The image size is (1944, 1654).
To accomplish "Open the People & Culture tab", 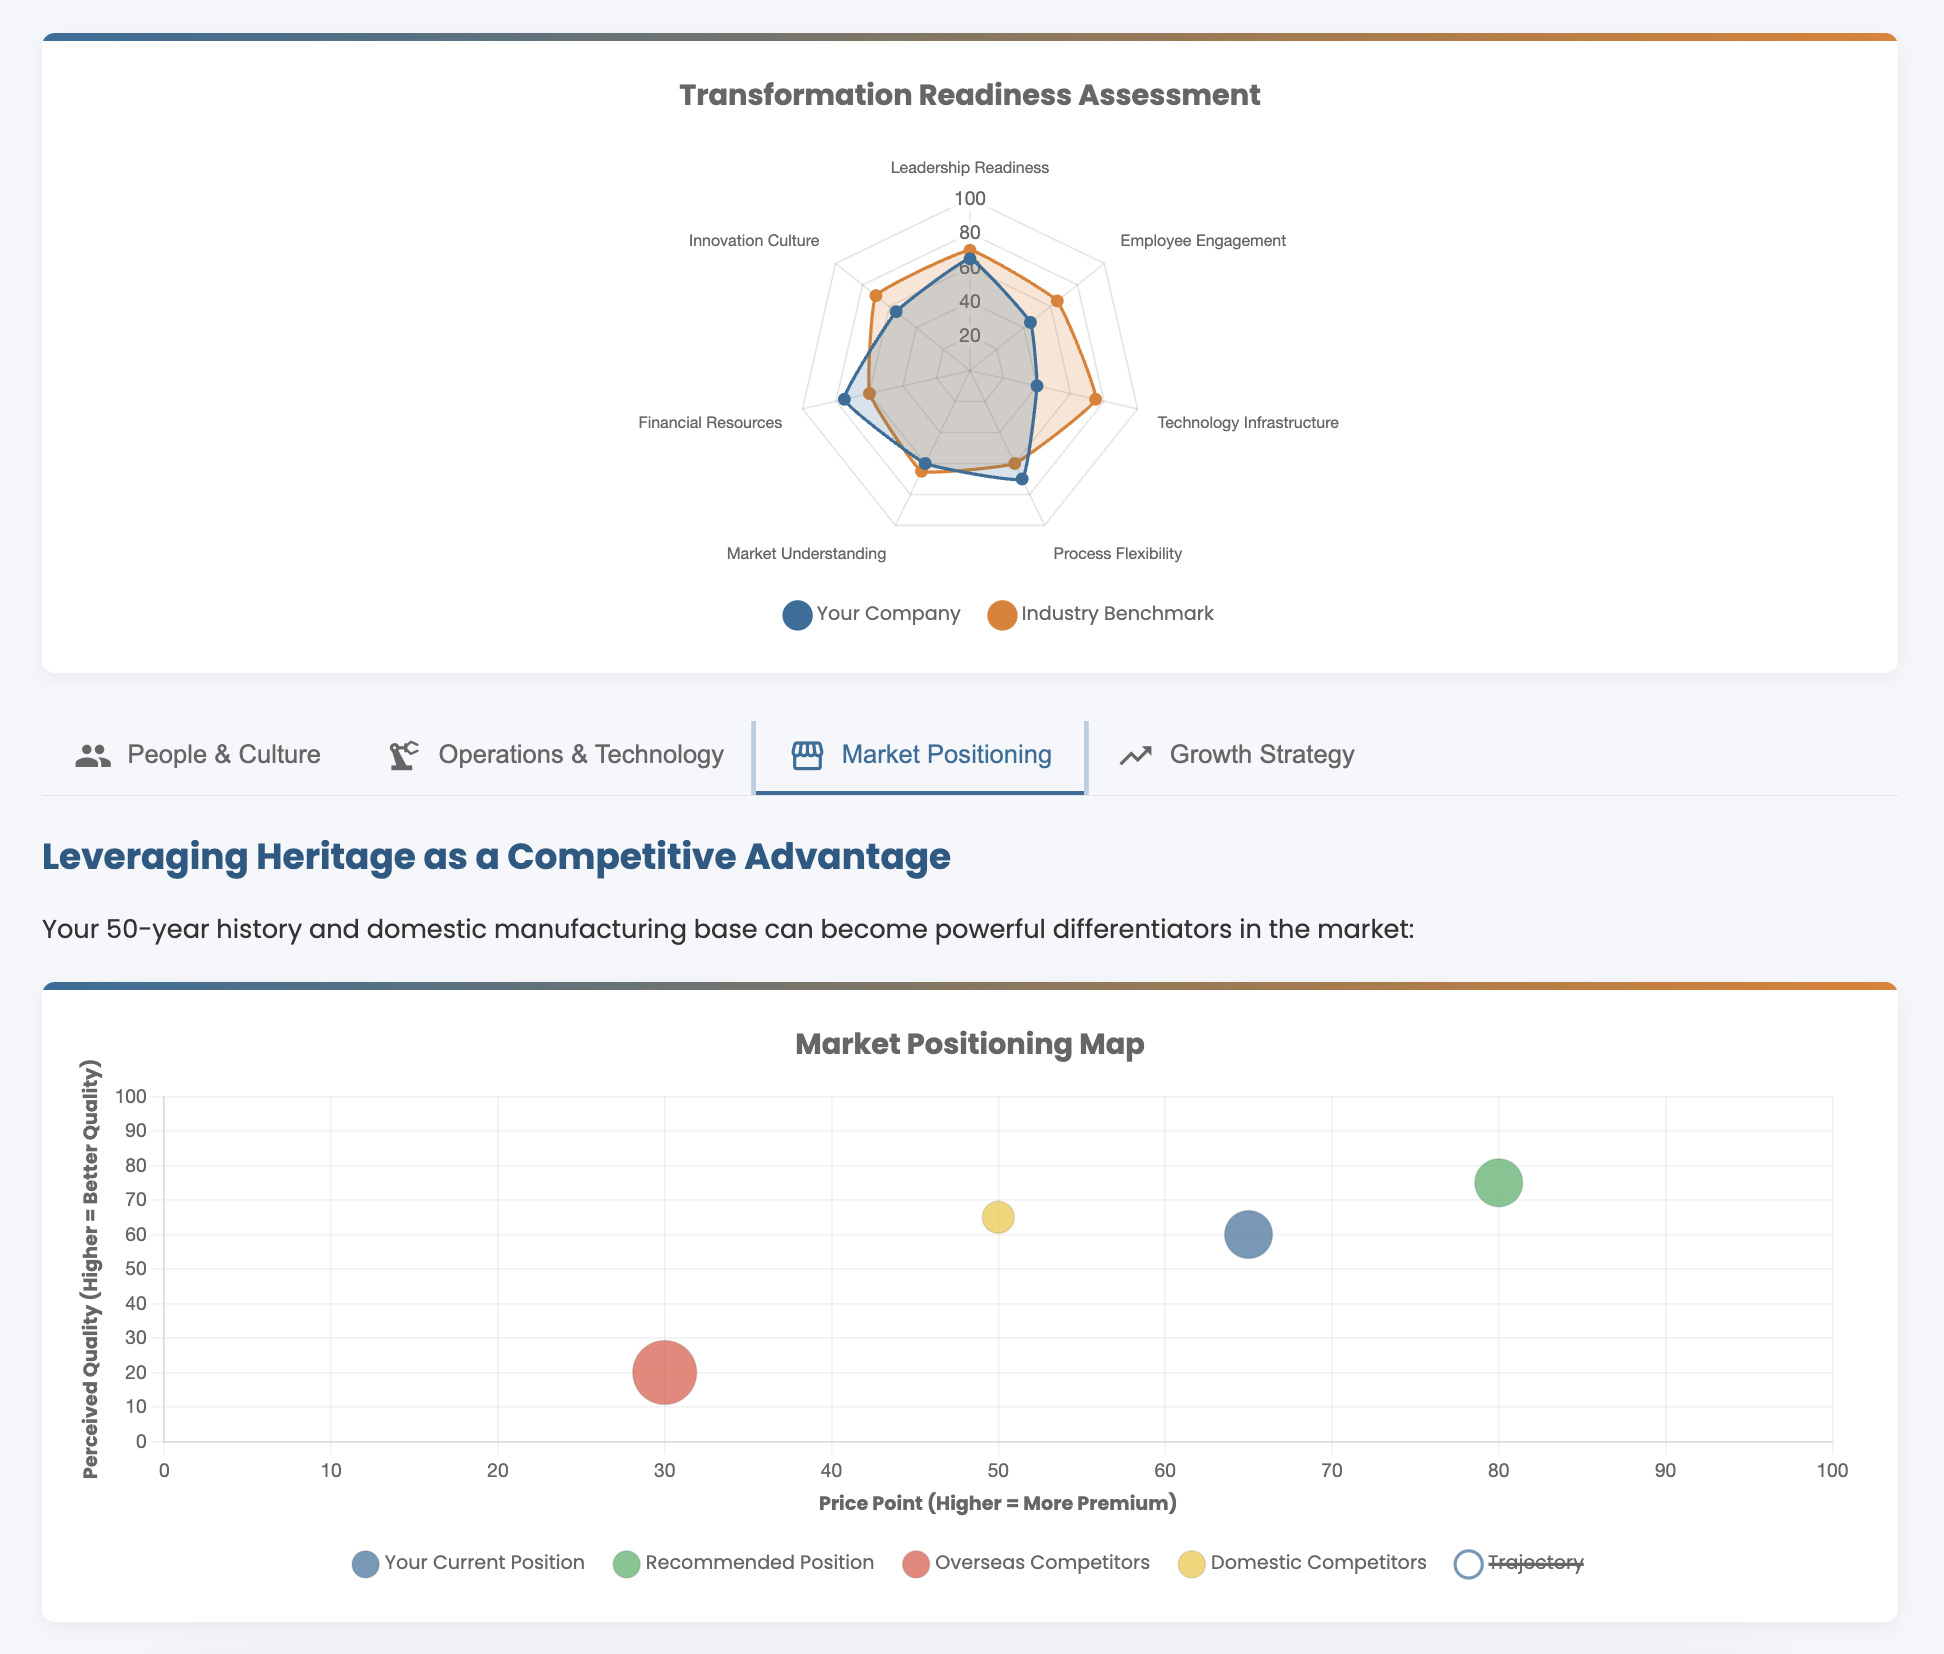I will pyautogui.click(x=223, y=755).
